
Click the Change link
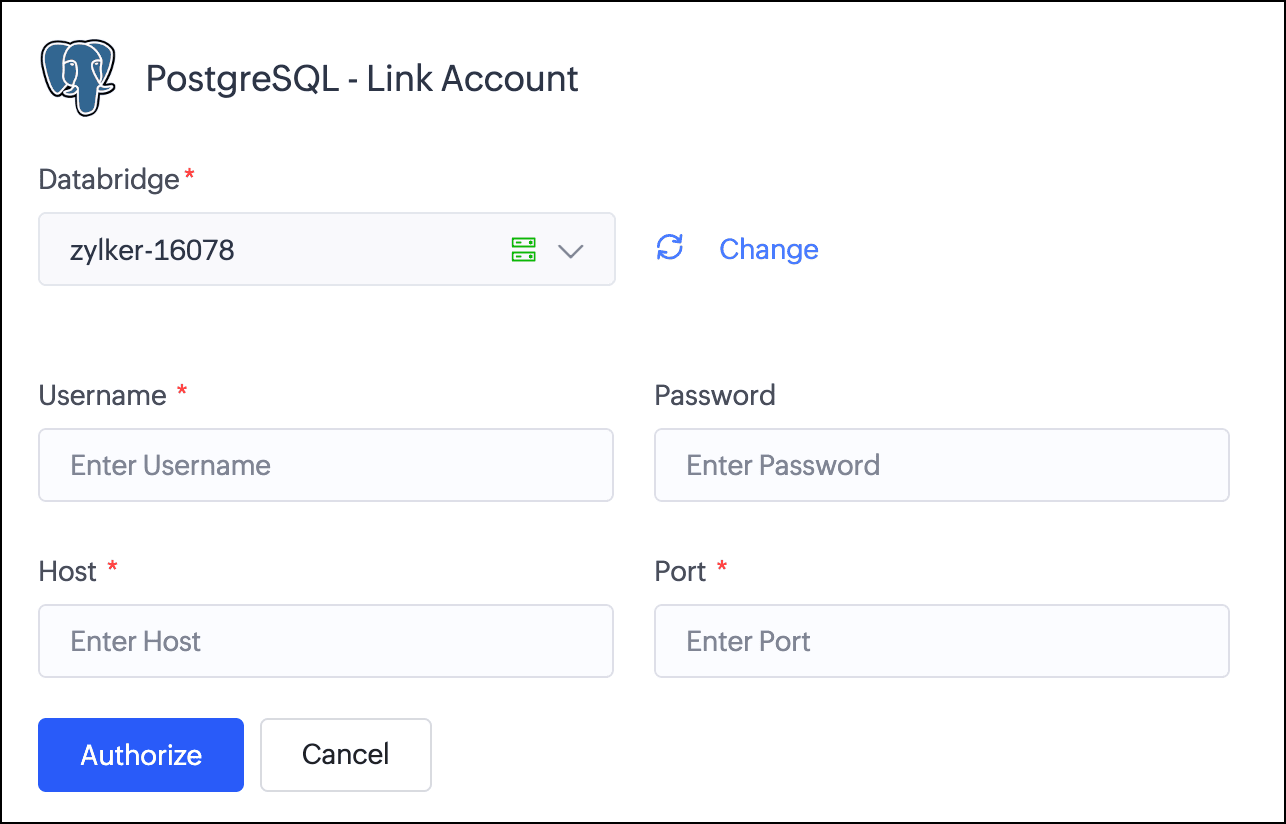769,249
